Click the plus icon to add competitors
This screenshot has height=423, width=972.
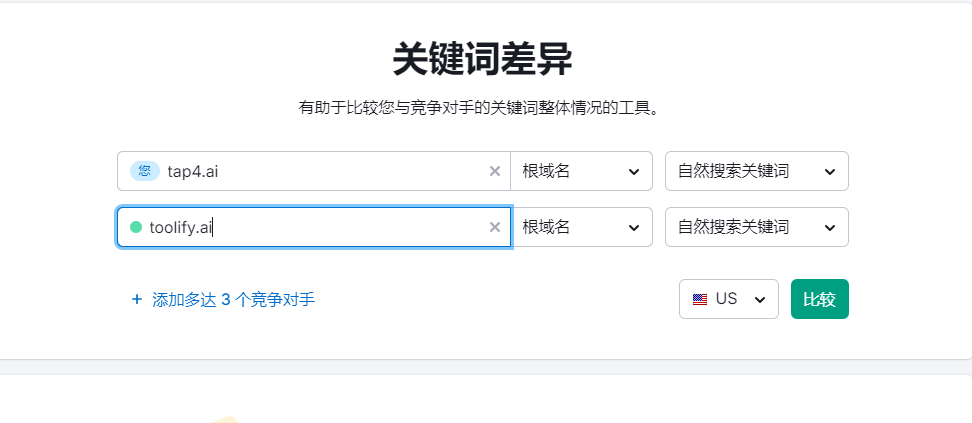(137, 299)
